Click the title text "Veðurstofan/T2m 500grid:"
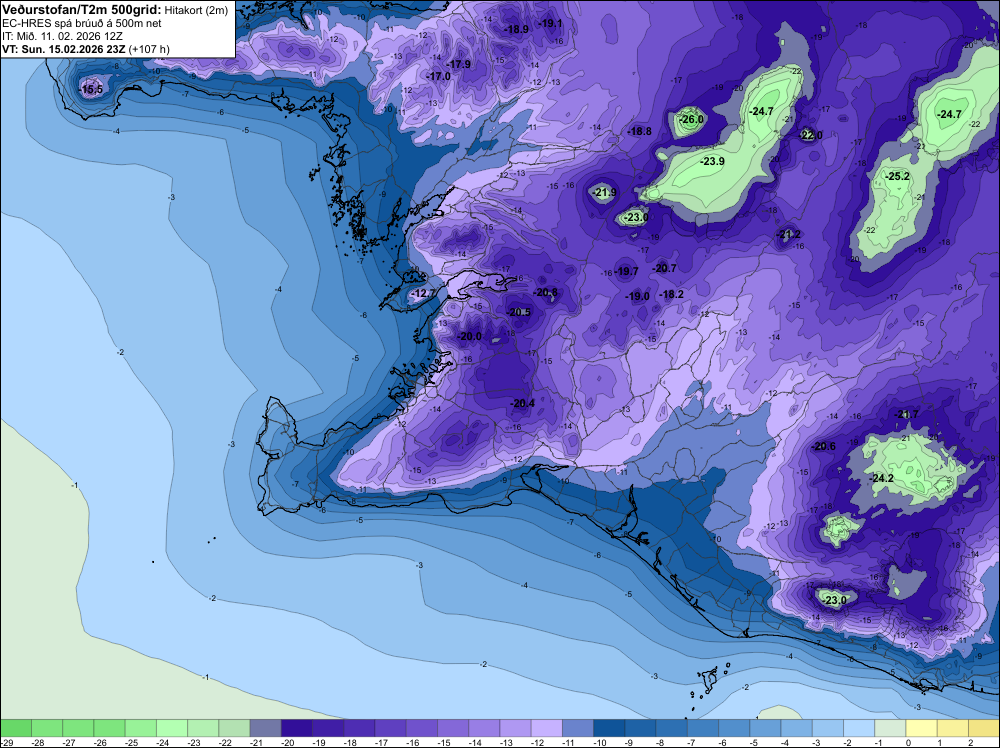This screenshot has width=1000, height=748. (x=82, y=10)
